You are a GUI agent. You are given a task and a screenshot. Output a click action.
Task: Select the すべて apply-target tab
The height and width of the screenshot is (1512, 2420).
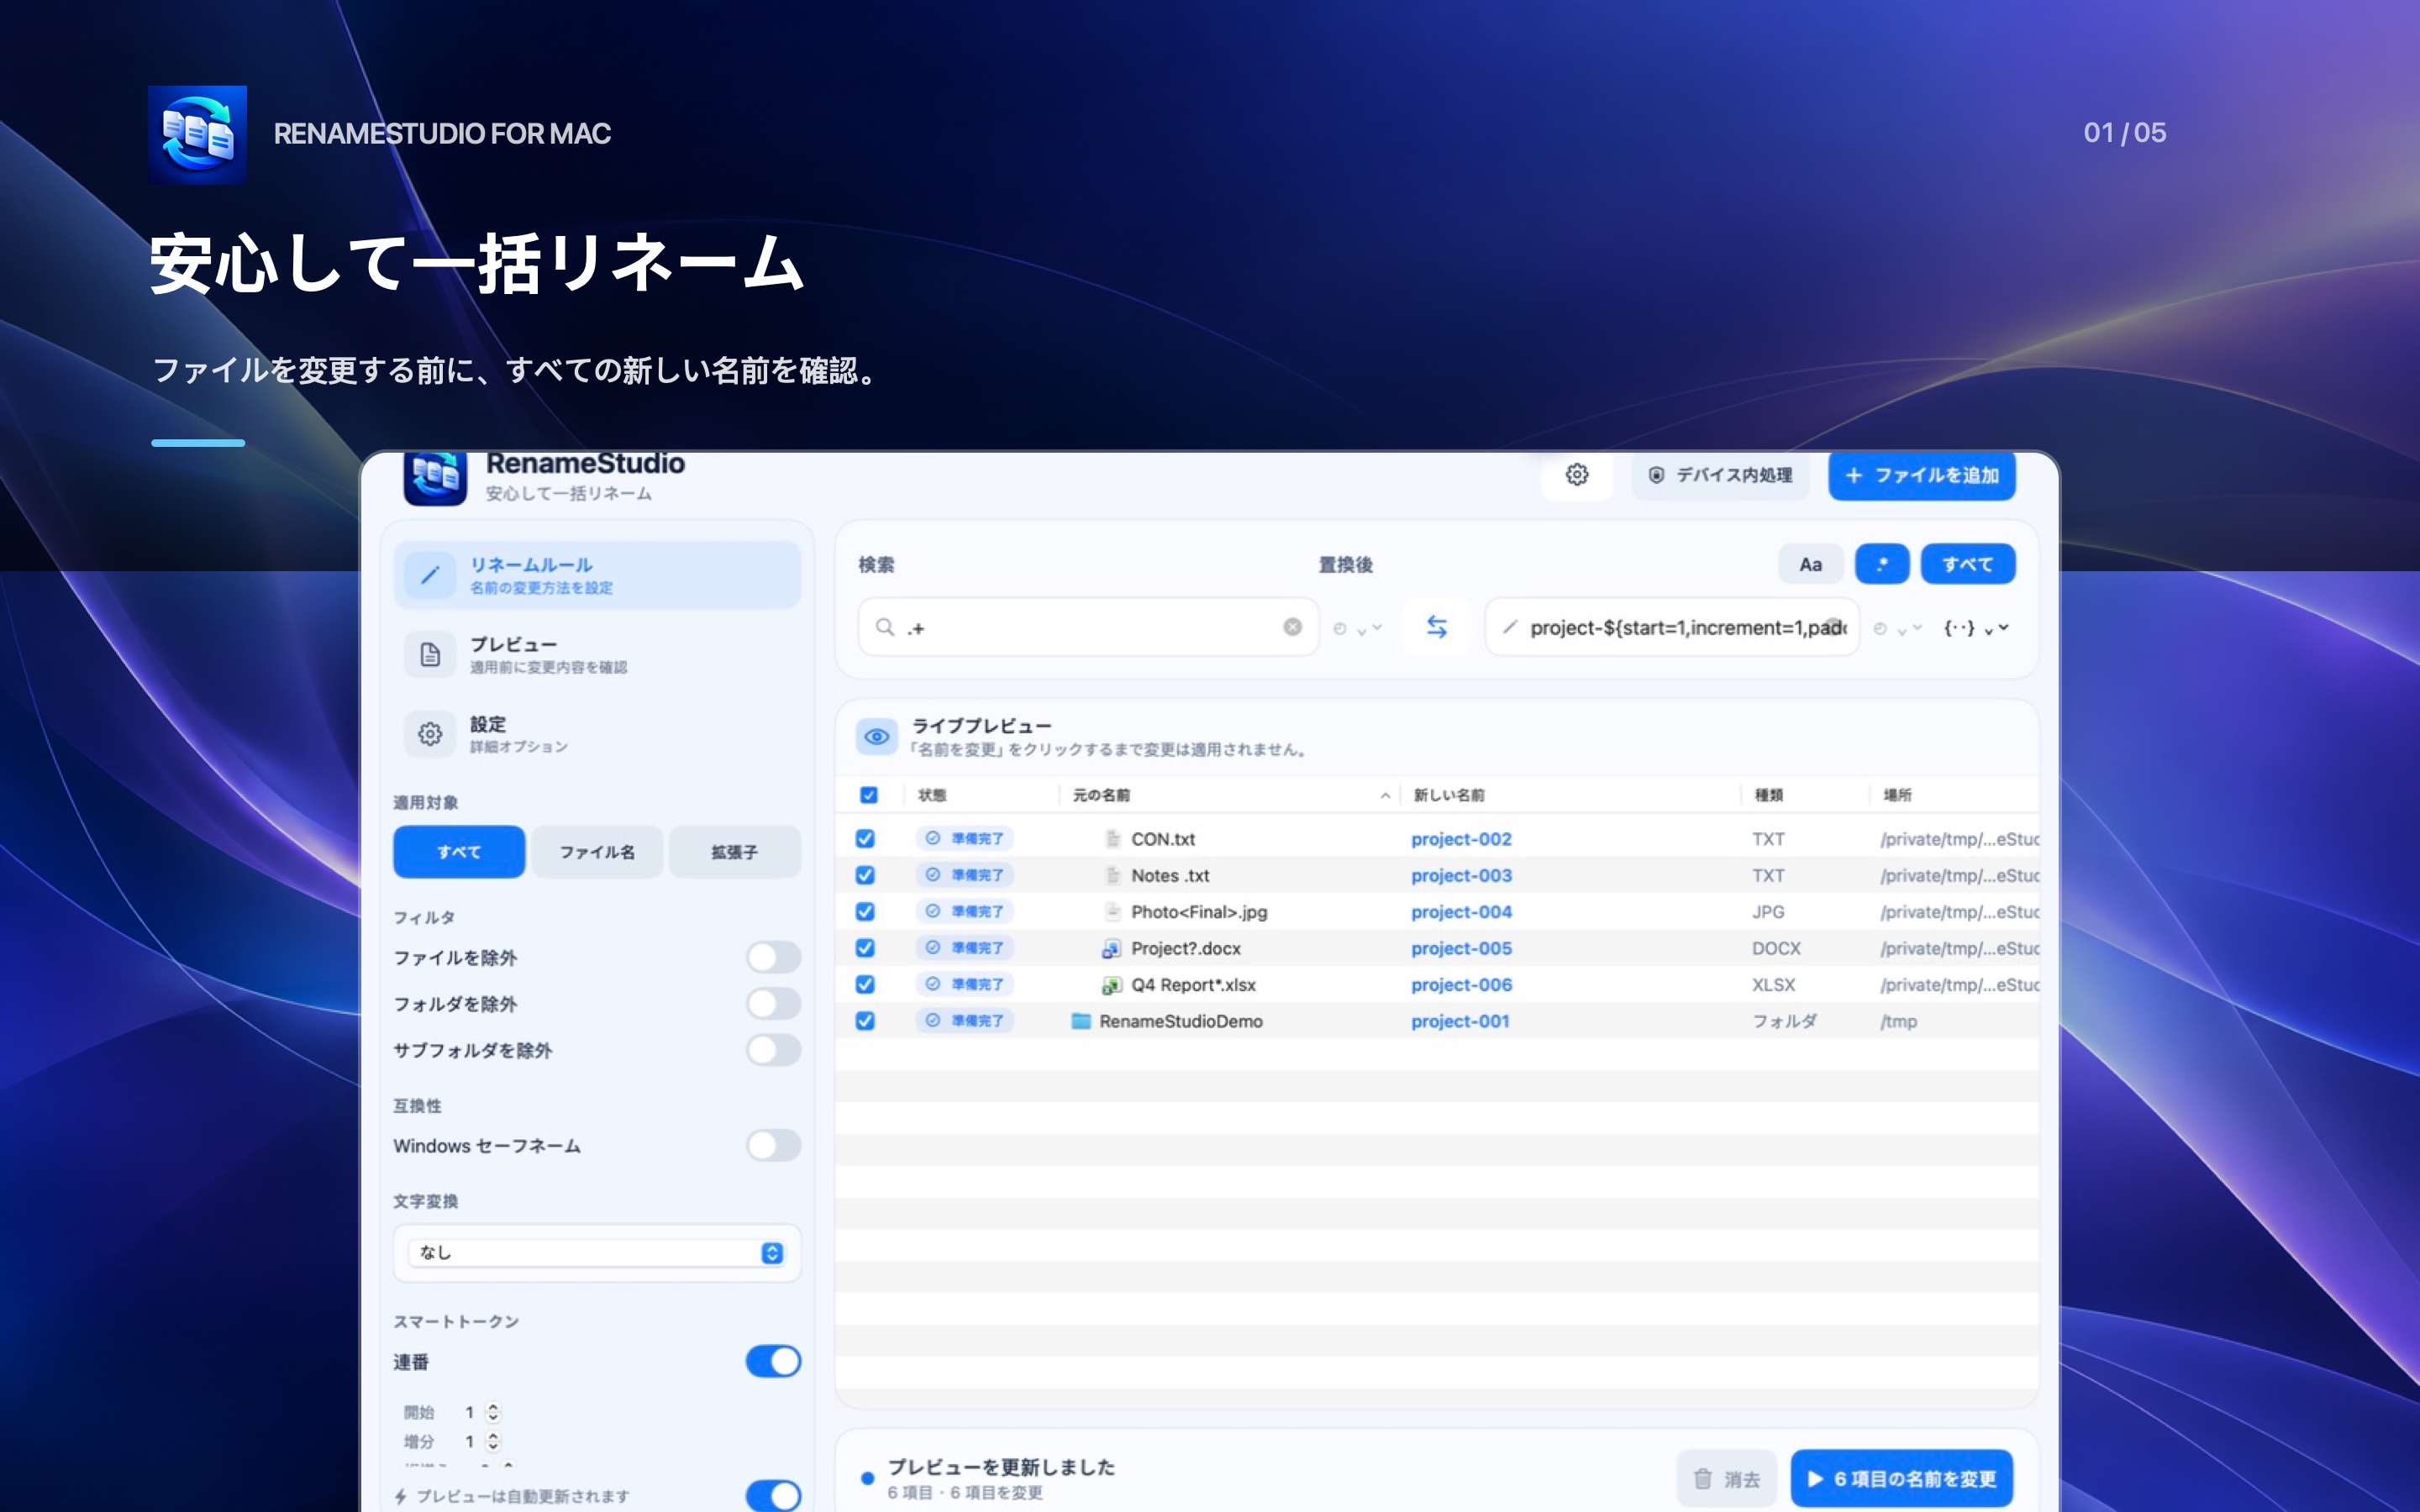pos(459,852)
